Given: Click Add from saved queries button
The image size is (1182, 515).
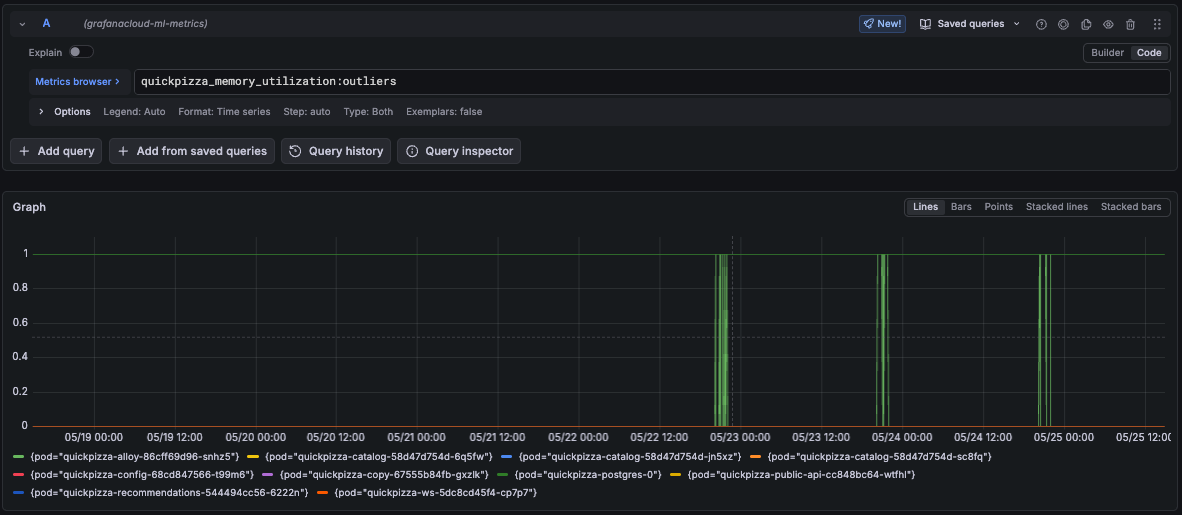Looking at the screenshot, I should pos(191,151).
